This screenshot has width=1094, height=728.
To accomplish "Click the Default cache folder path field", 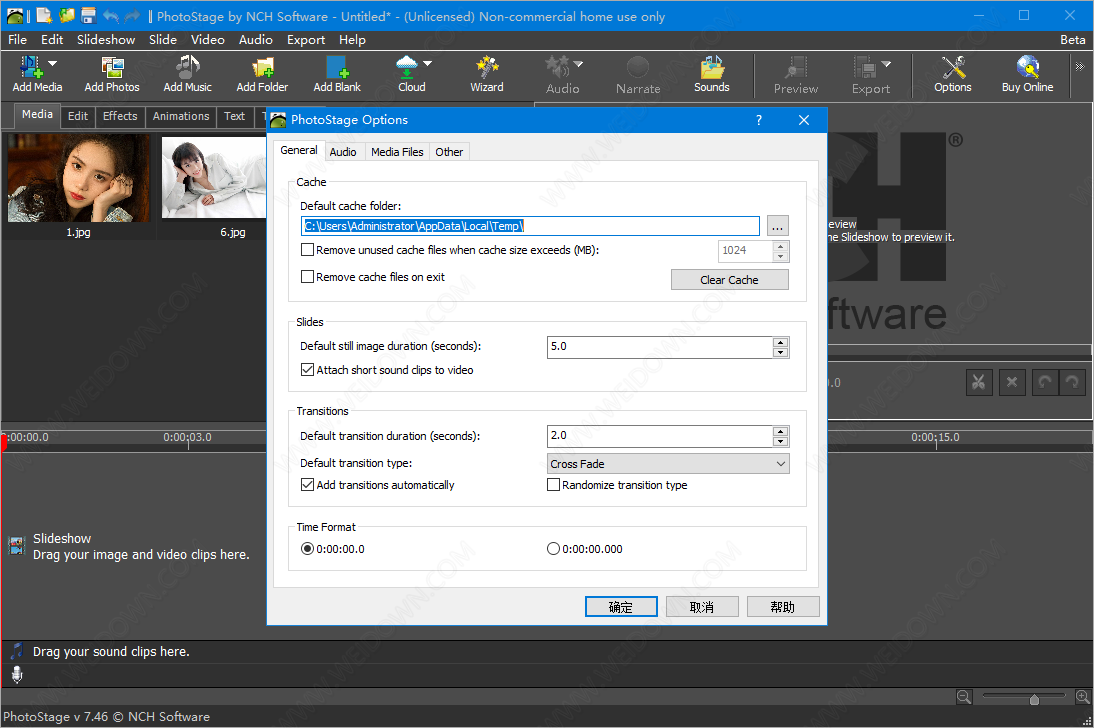I will coord(530,225).
